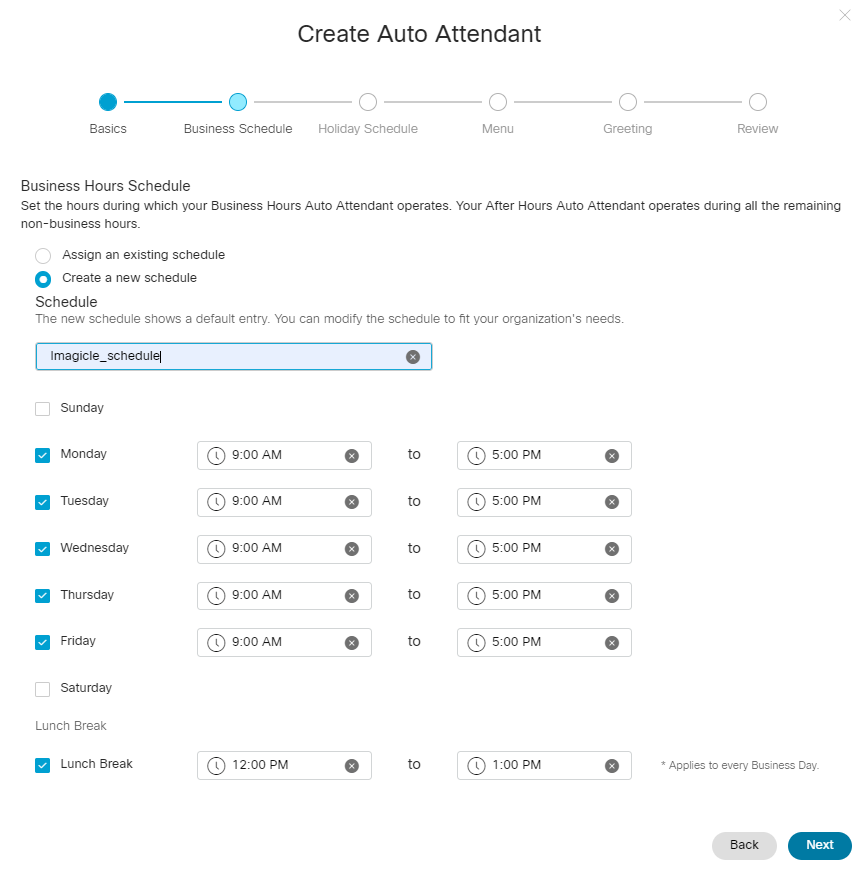Select Assign an existing schedule option

43,256
